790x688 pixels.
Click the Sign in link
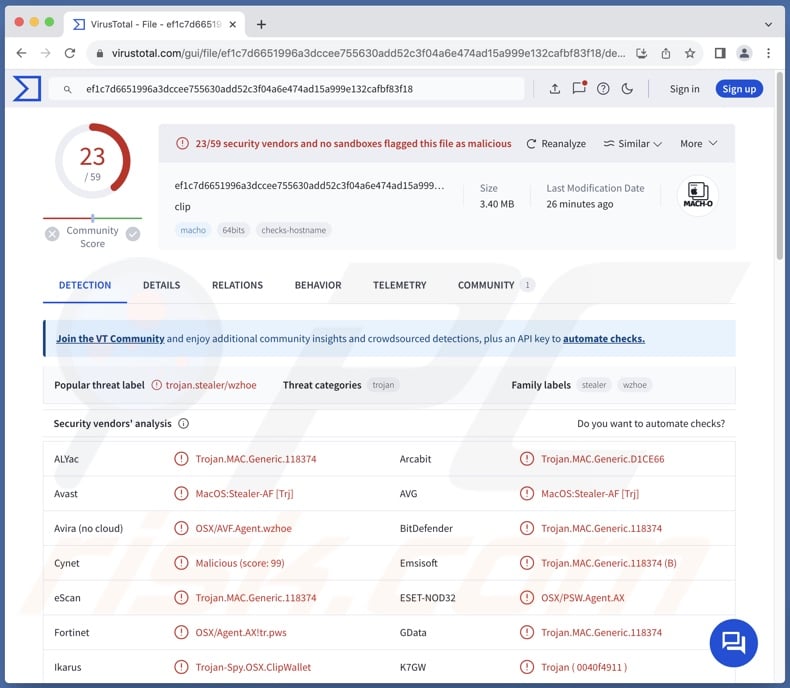pos(684,89)
